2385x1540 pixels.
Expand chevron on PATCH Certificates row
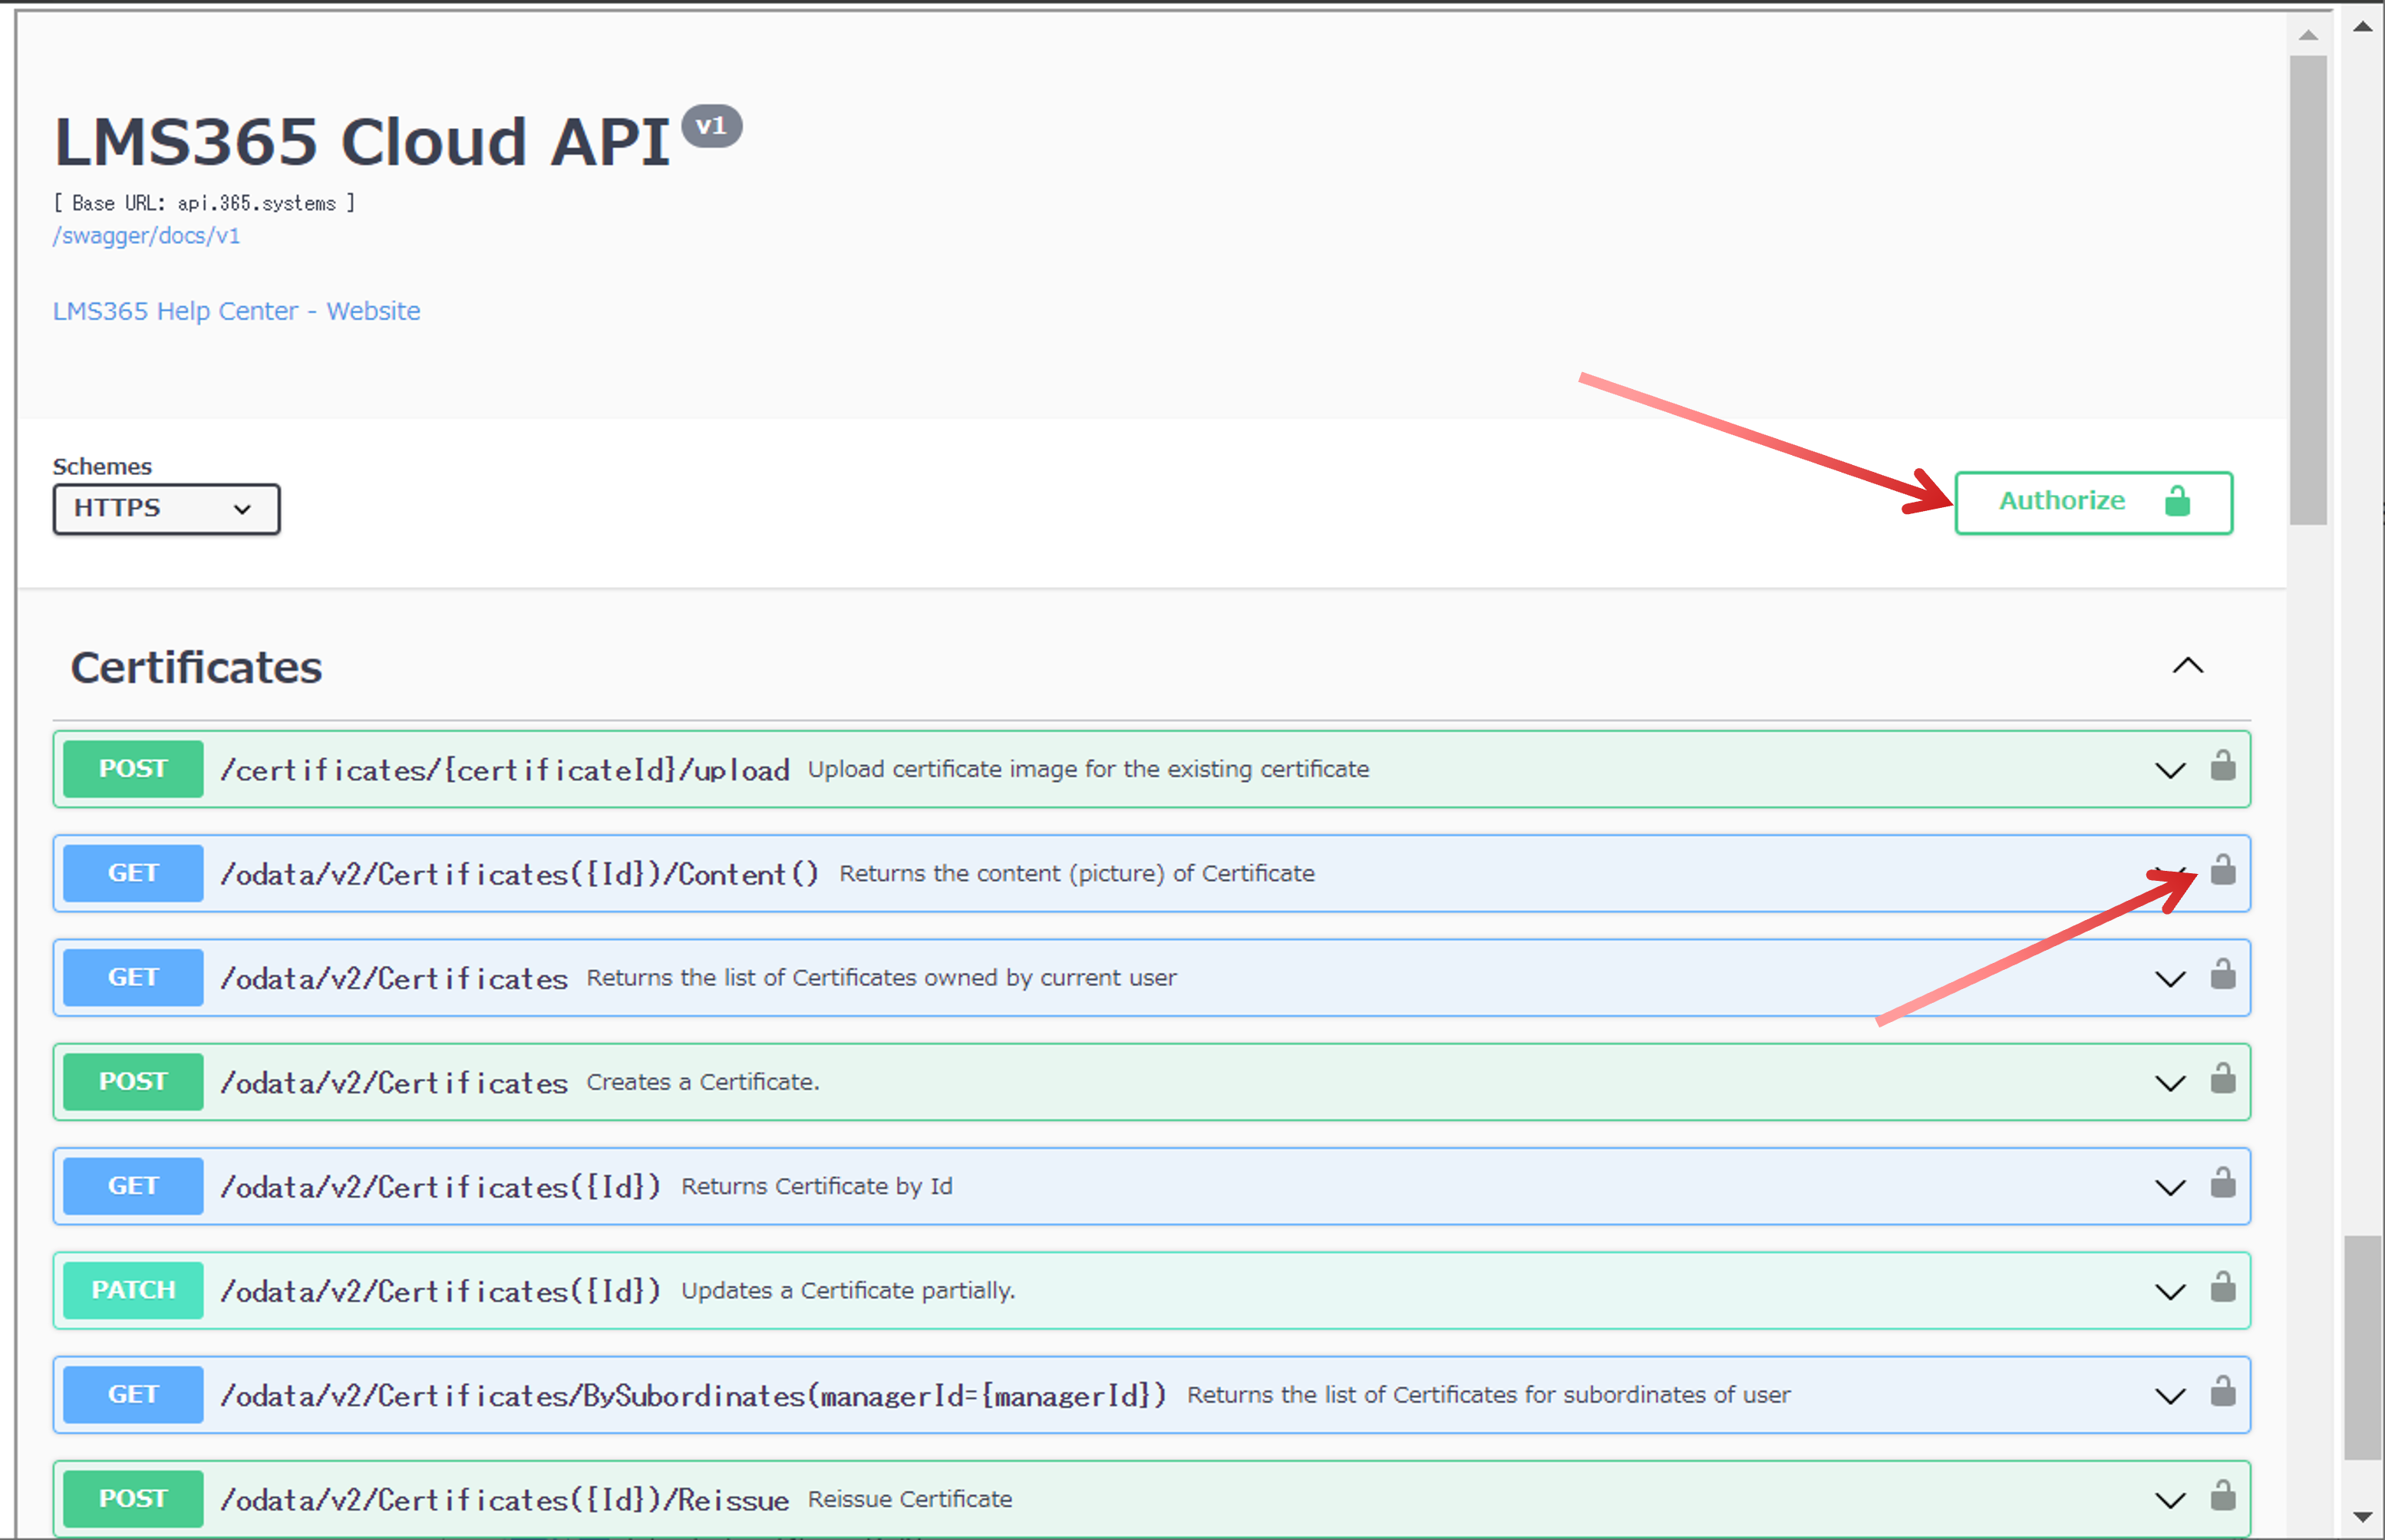(2169, 1292)
